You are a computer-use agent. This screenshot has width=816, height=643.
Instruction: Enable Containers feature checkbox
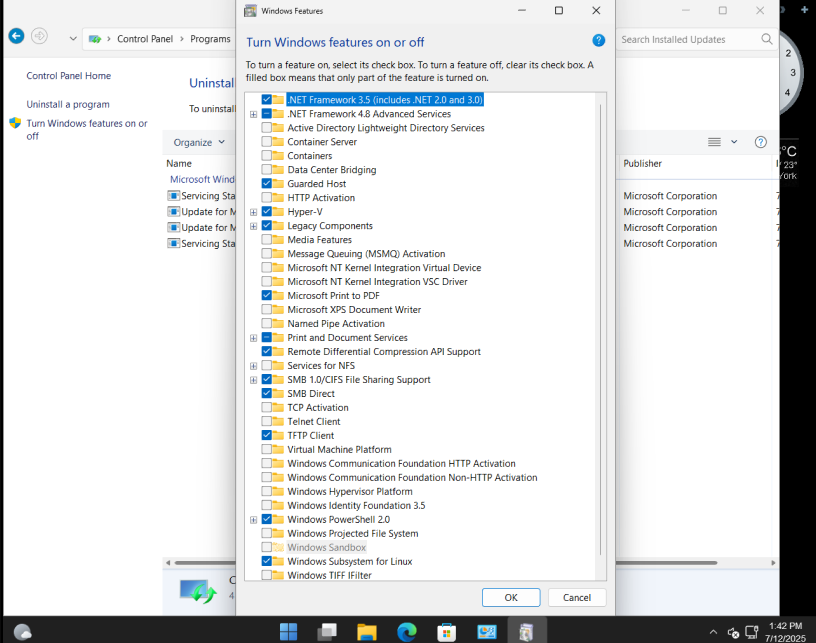[266, 156]
